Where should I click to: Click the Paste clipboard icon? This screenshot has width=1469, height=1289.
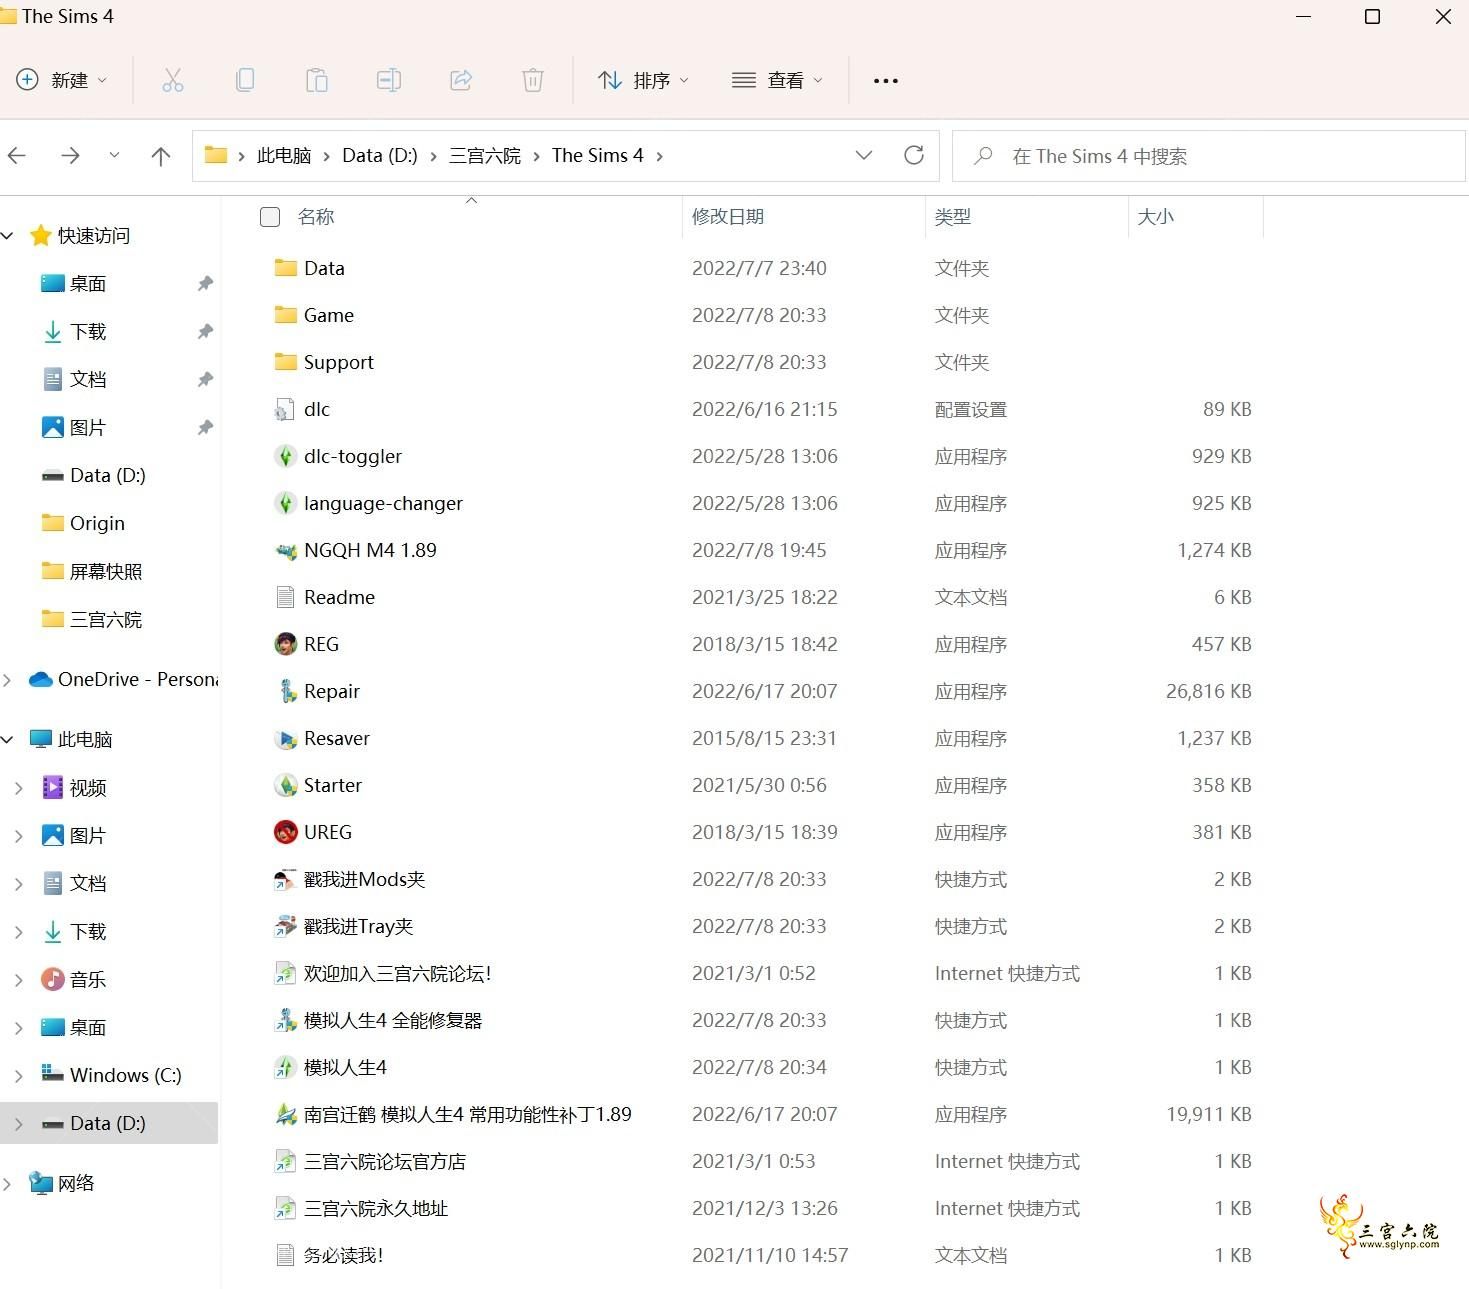point(316,80)
